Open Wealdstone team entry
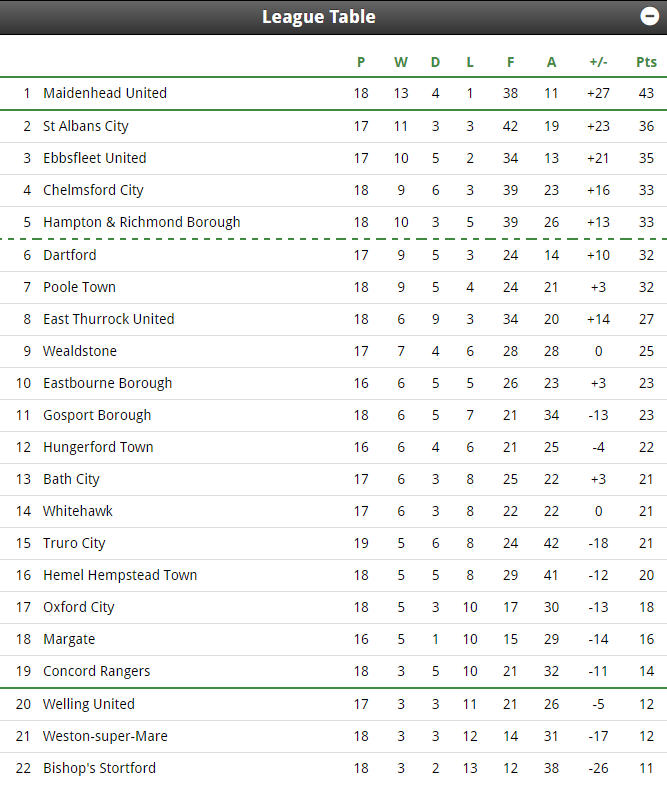 [80, 351]
